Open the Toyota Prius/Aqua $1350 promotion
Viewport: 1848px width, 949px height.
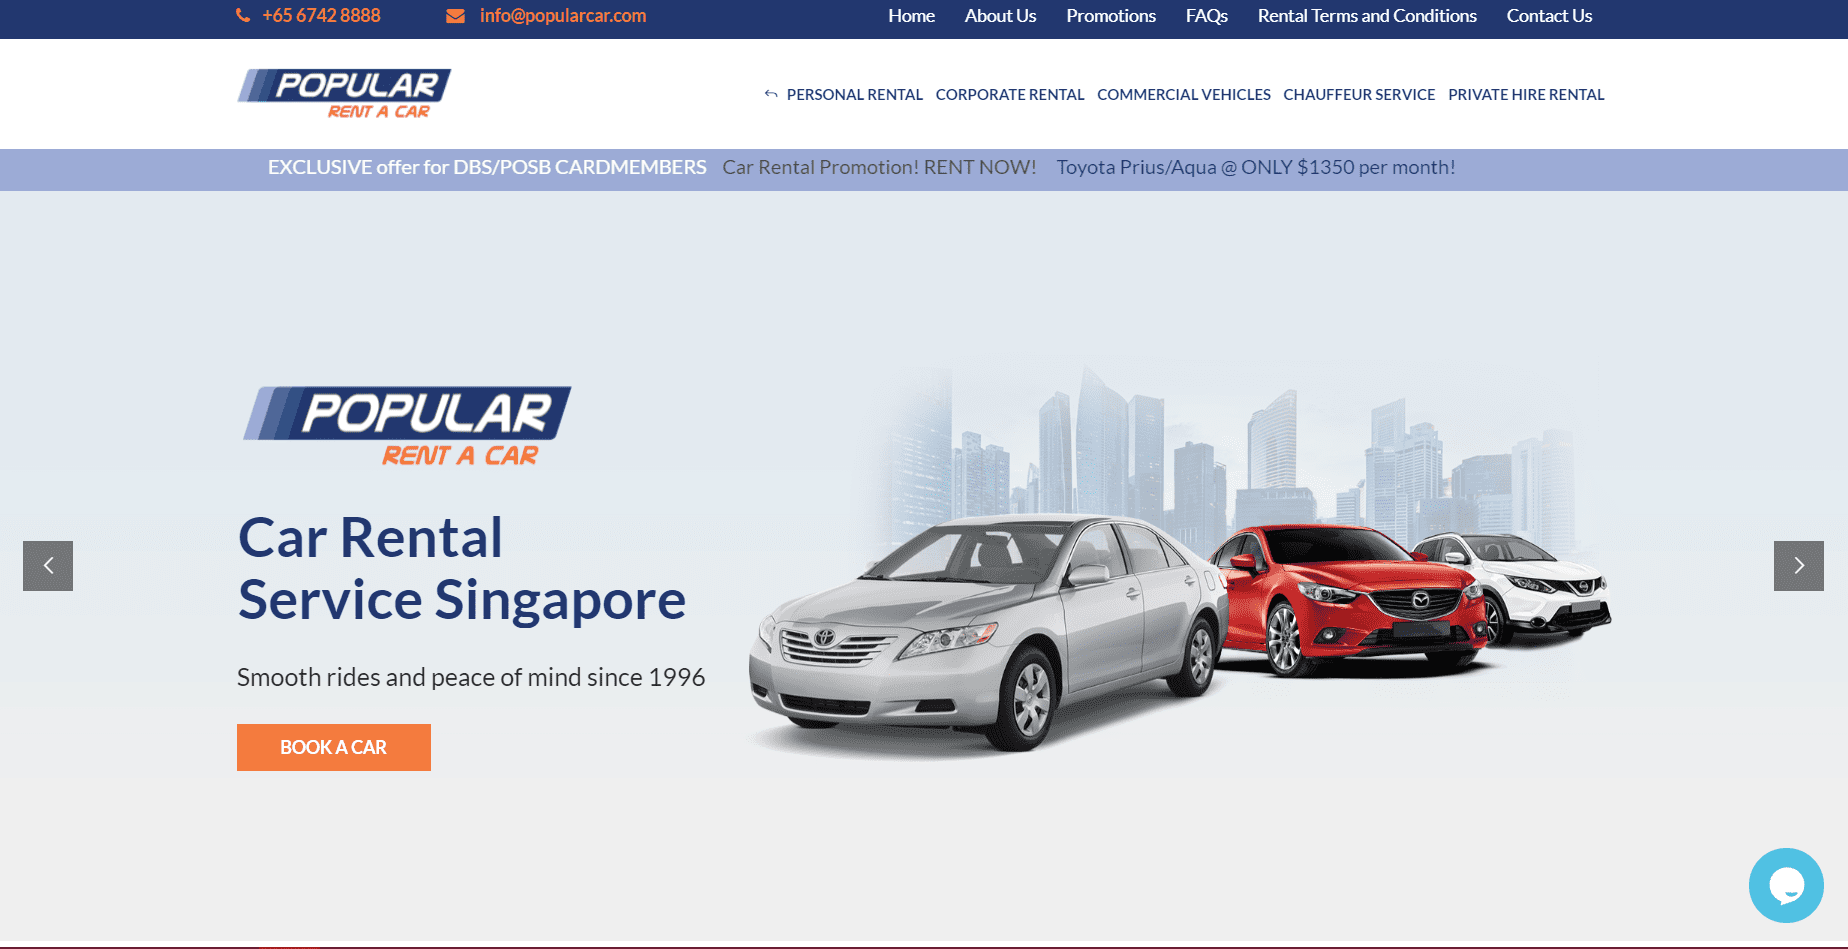(1256, 167)
